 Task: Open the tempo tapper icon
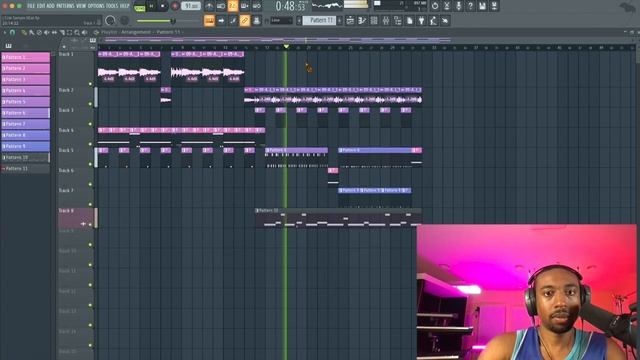tap(433, 20)
